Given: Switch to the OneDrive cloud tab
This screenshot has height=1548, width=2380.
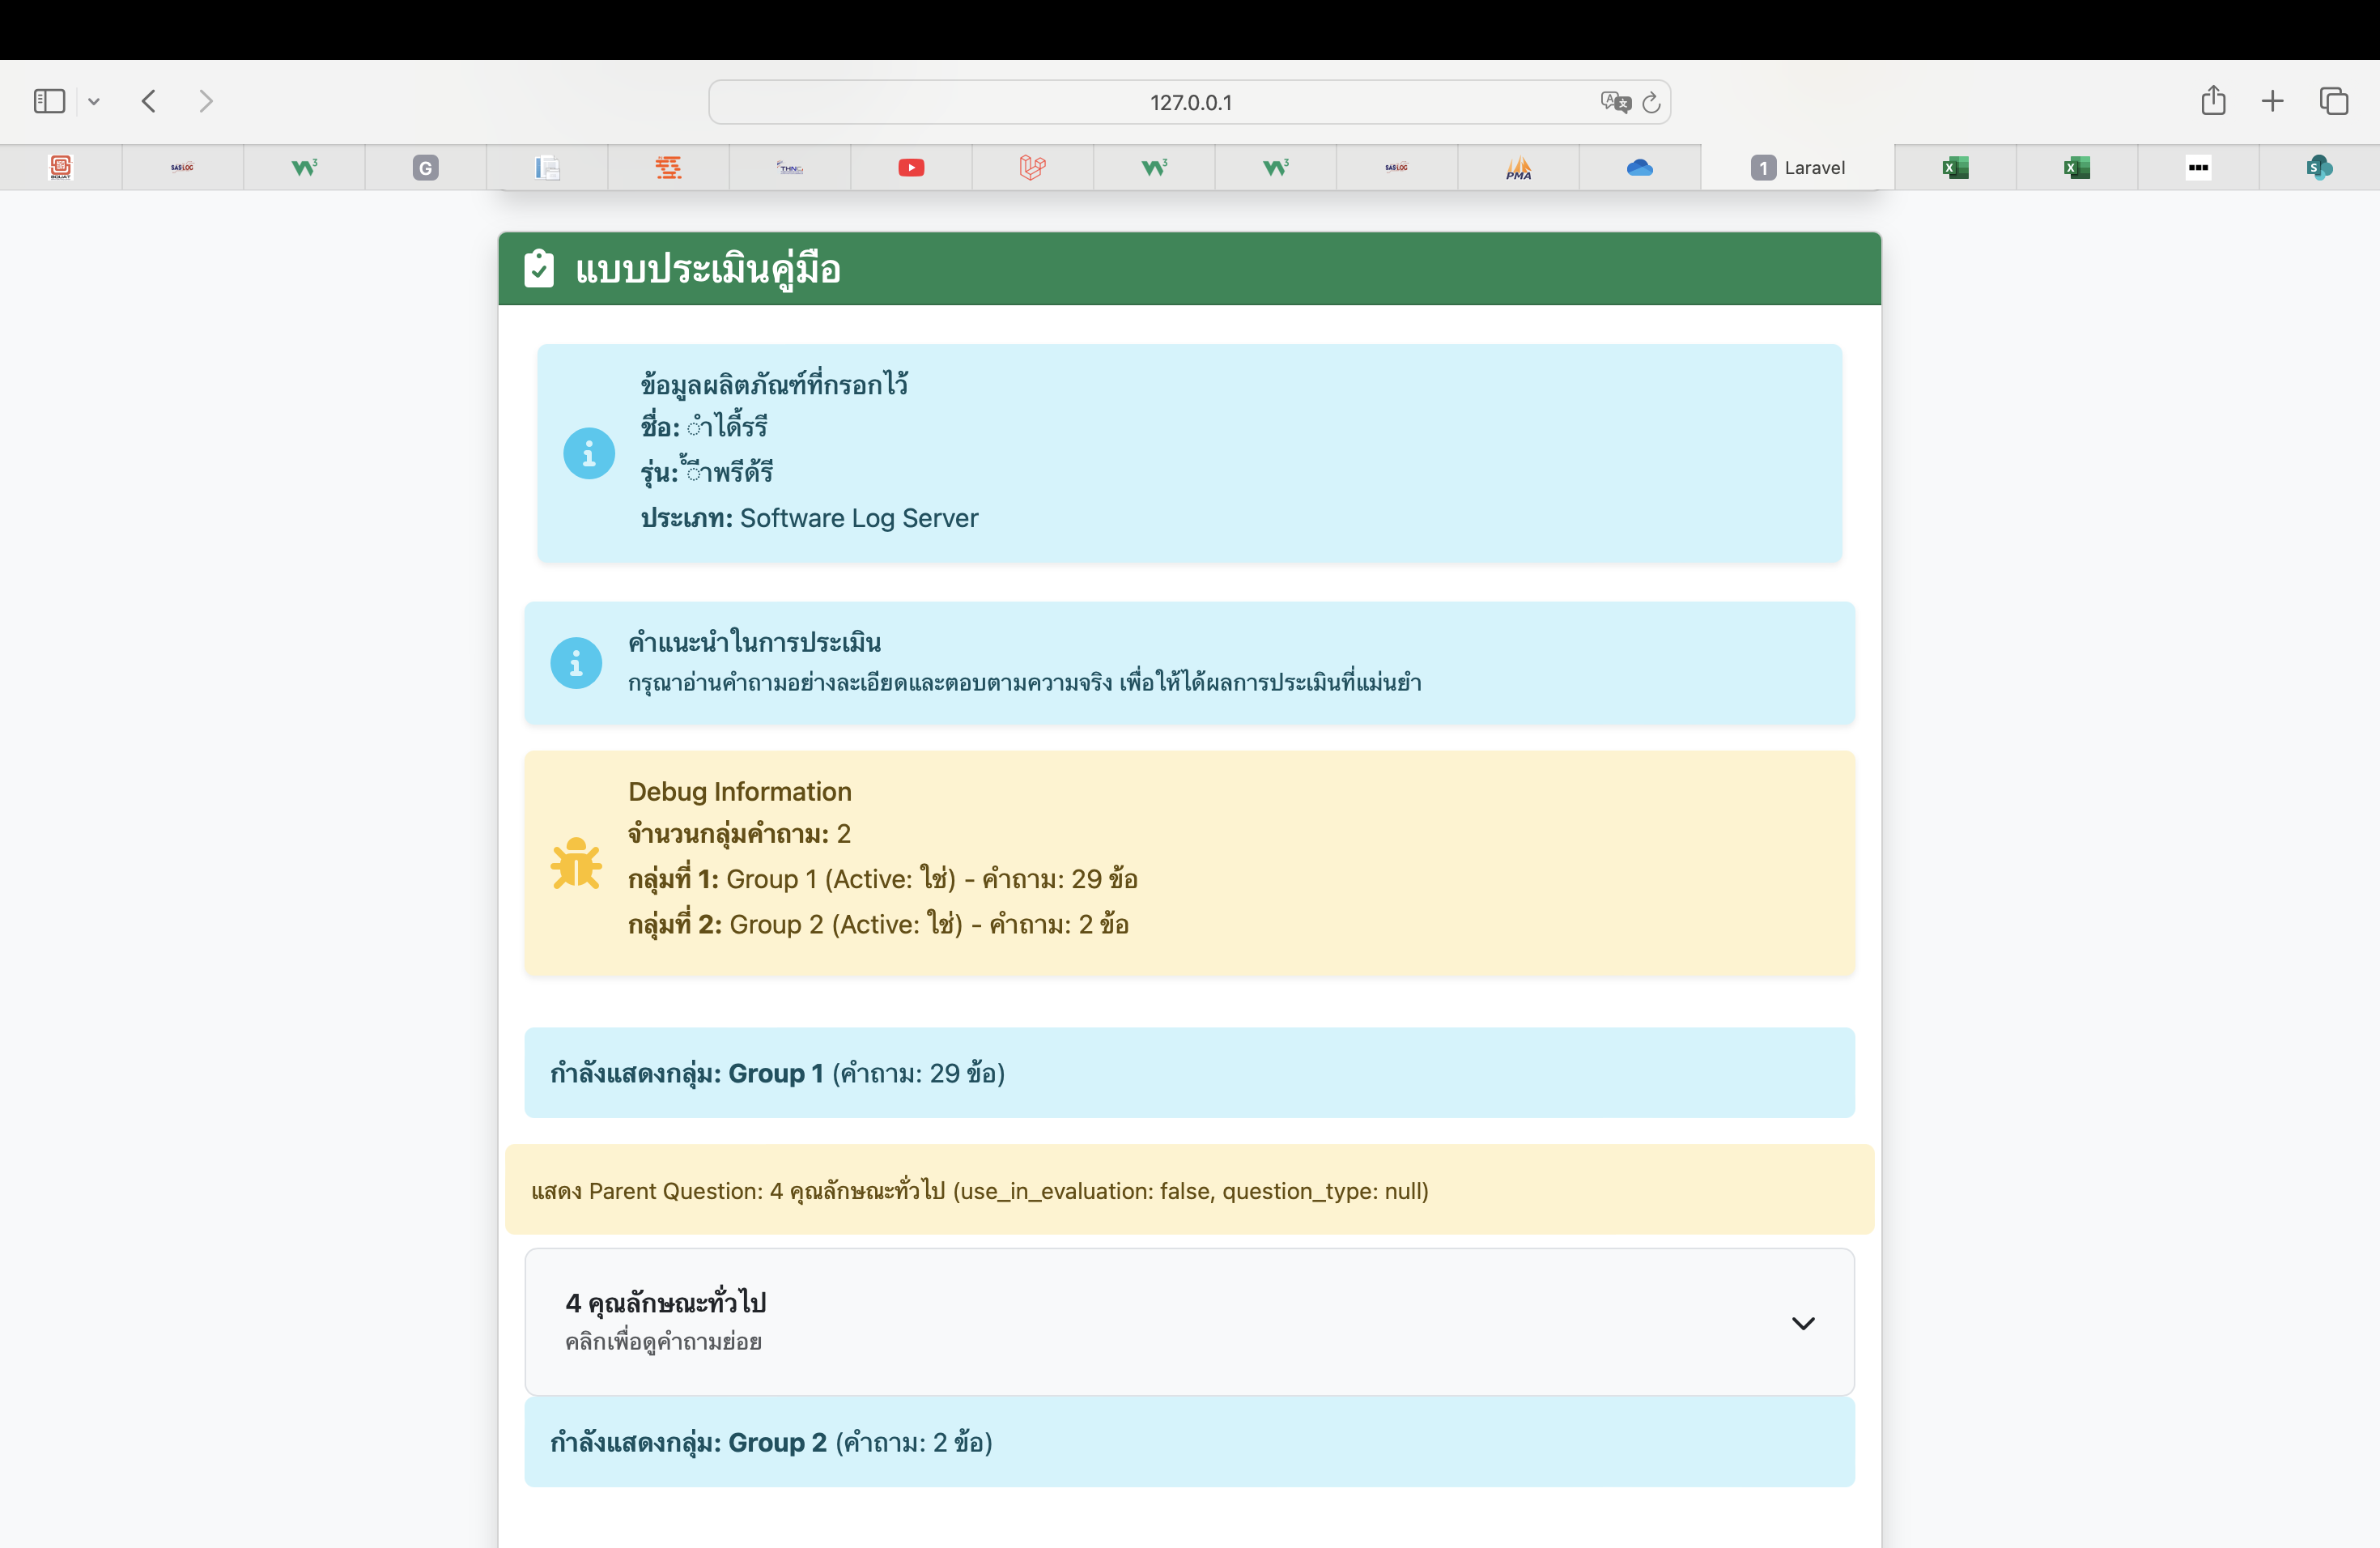Looking at the screenshot, I should pyautogui.click(x=1640, y=167).
